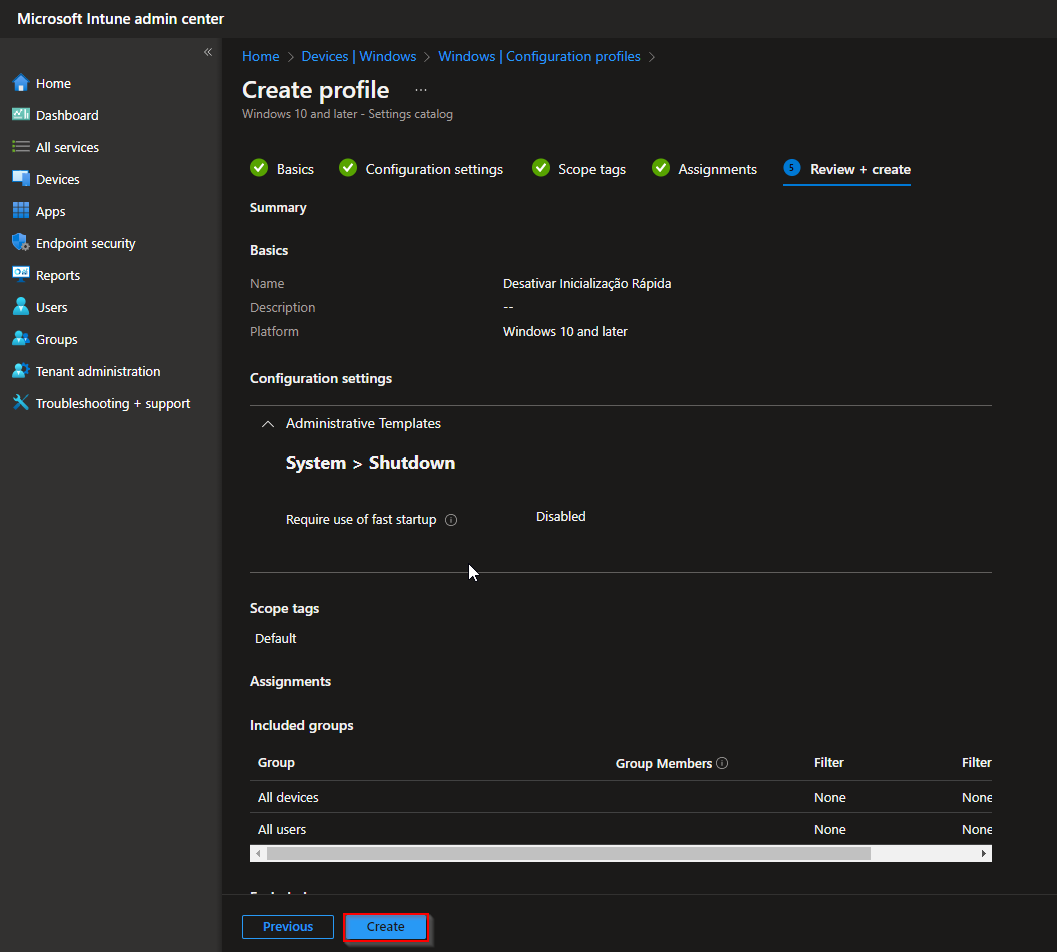Click the scrollbar right arrow under groups table
Viewport: 1057px width, 952px height.
984,854
